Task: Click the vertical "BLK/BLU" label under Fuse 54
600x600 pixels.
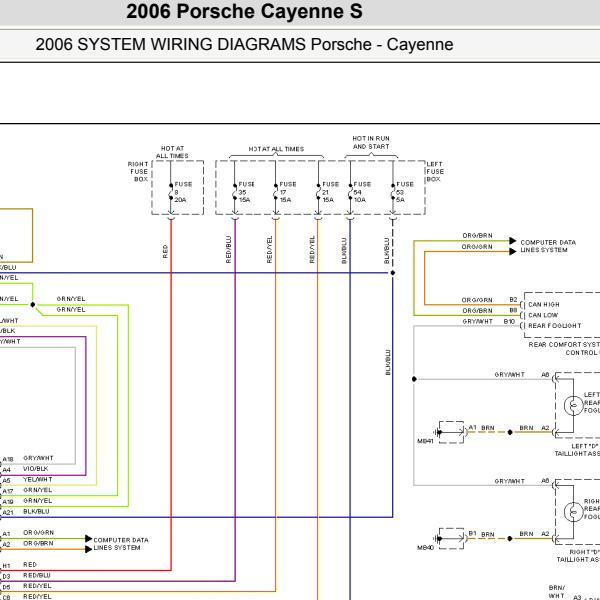Action: tap(344, 251)
